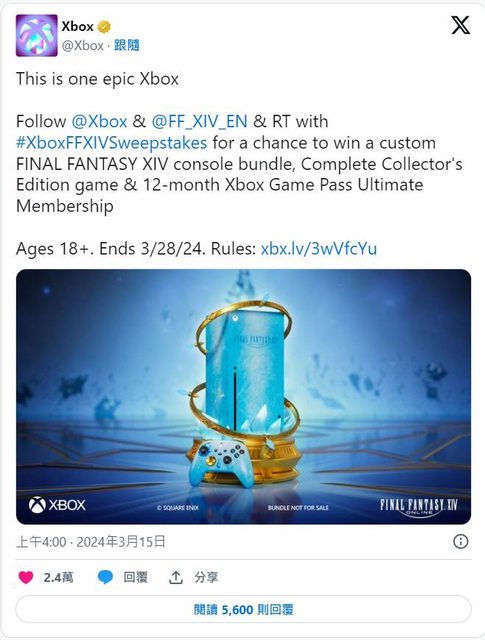Click the 回覆 reply label
This screenshot has height=640, width=485.
136,577
